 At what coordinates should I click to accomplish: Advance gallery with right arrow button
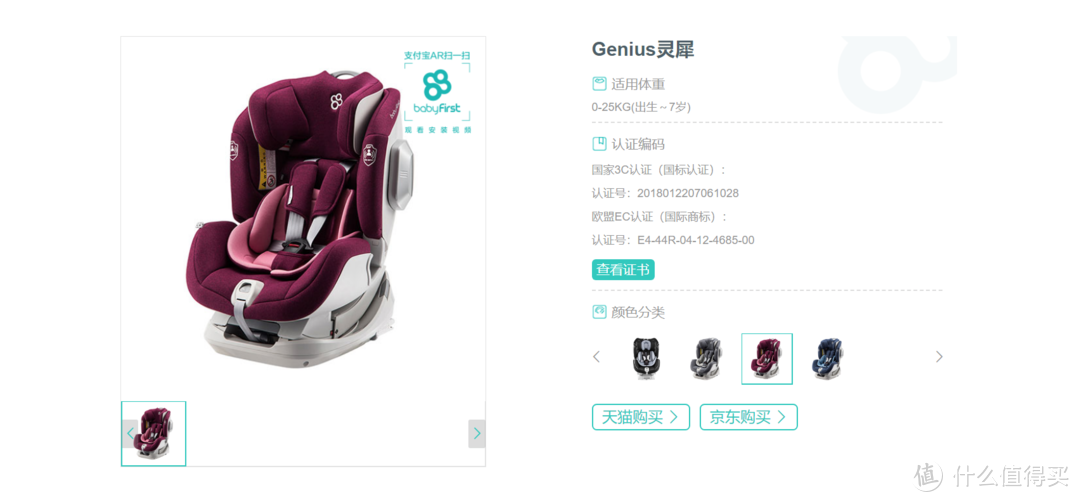pos(477,434)
